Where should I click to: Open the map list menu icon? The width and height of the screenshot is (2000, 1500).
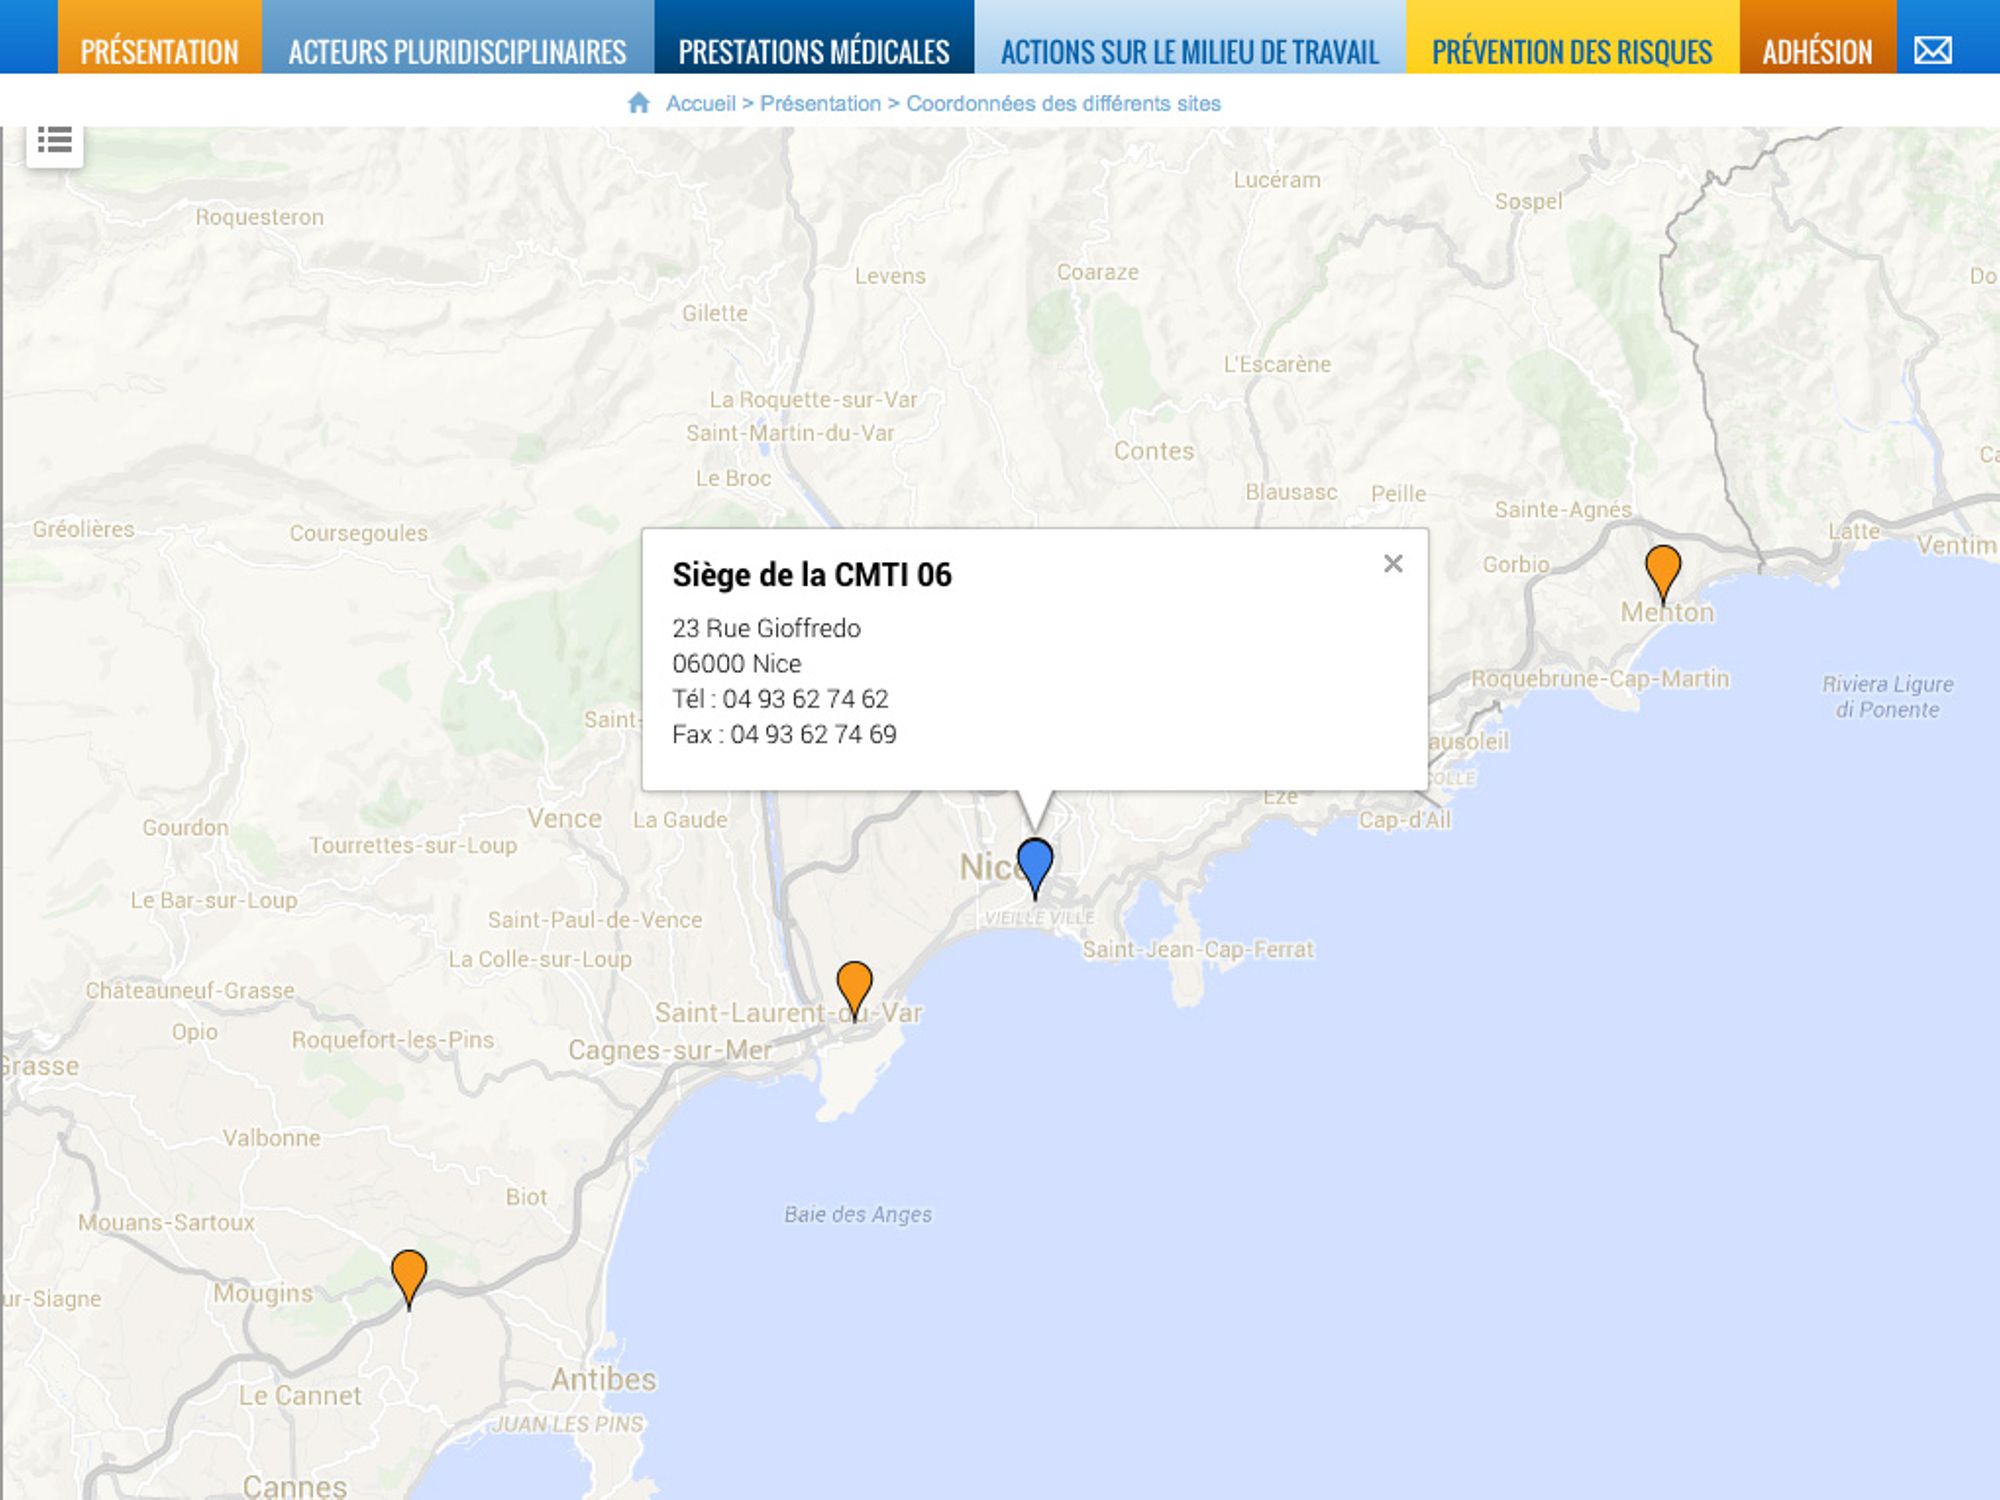(x=55, y=141)
